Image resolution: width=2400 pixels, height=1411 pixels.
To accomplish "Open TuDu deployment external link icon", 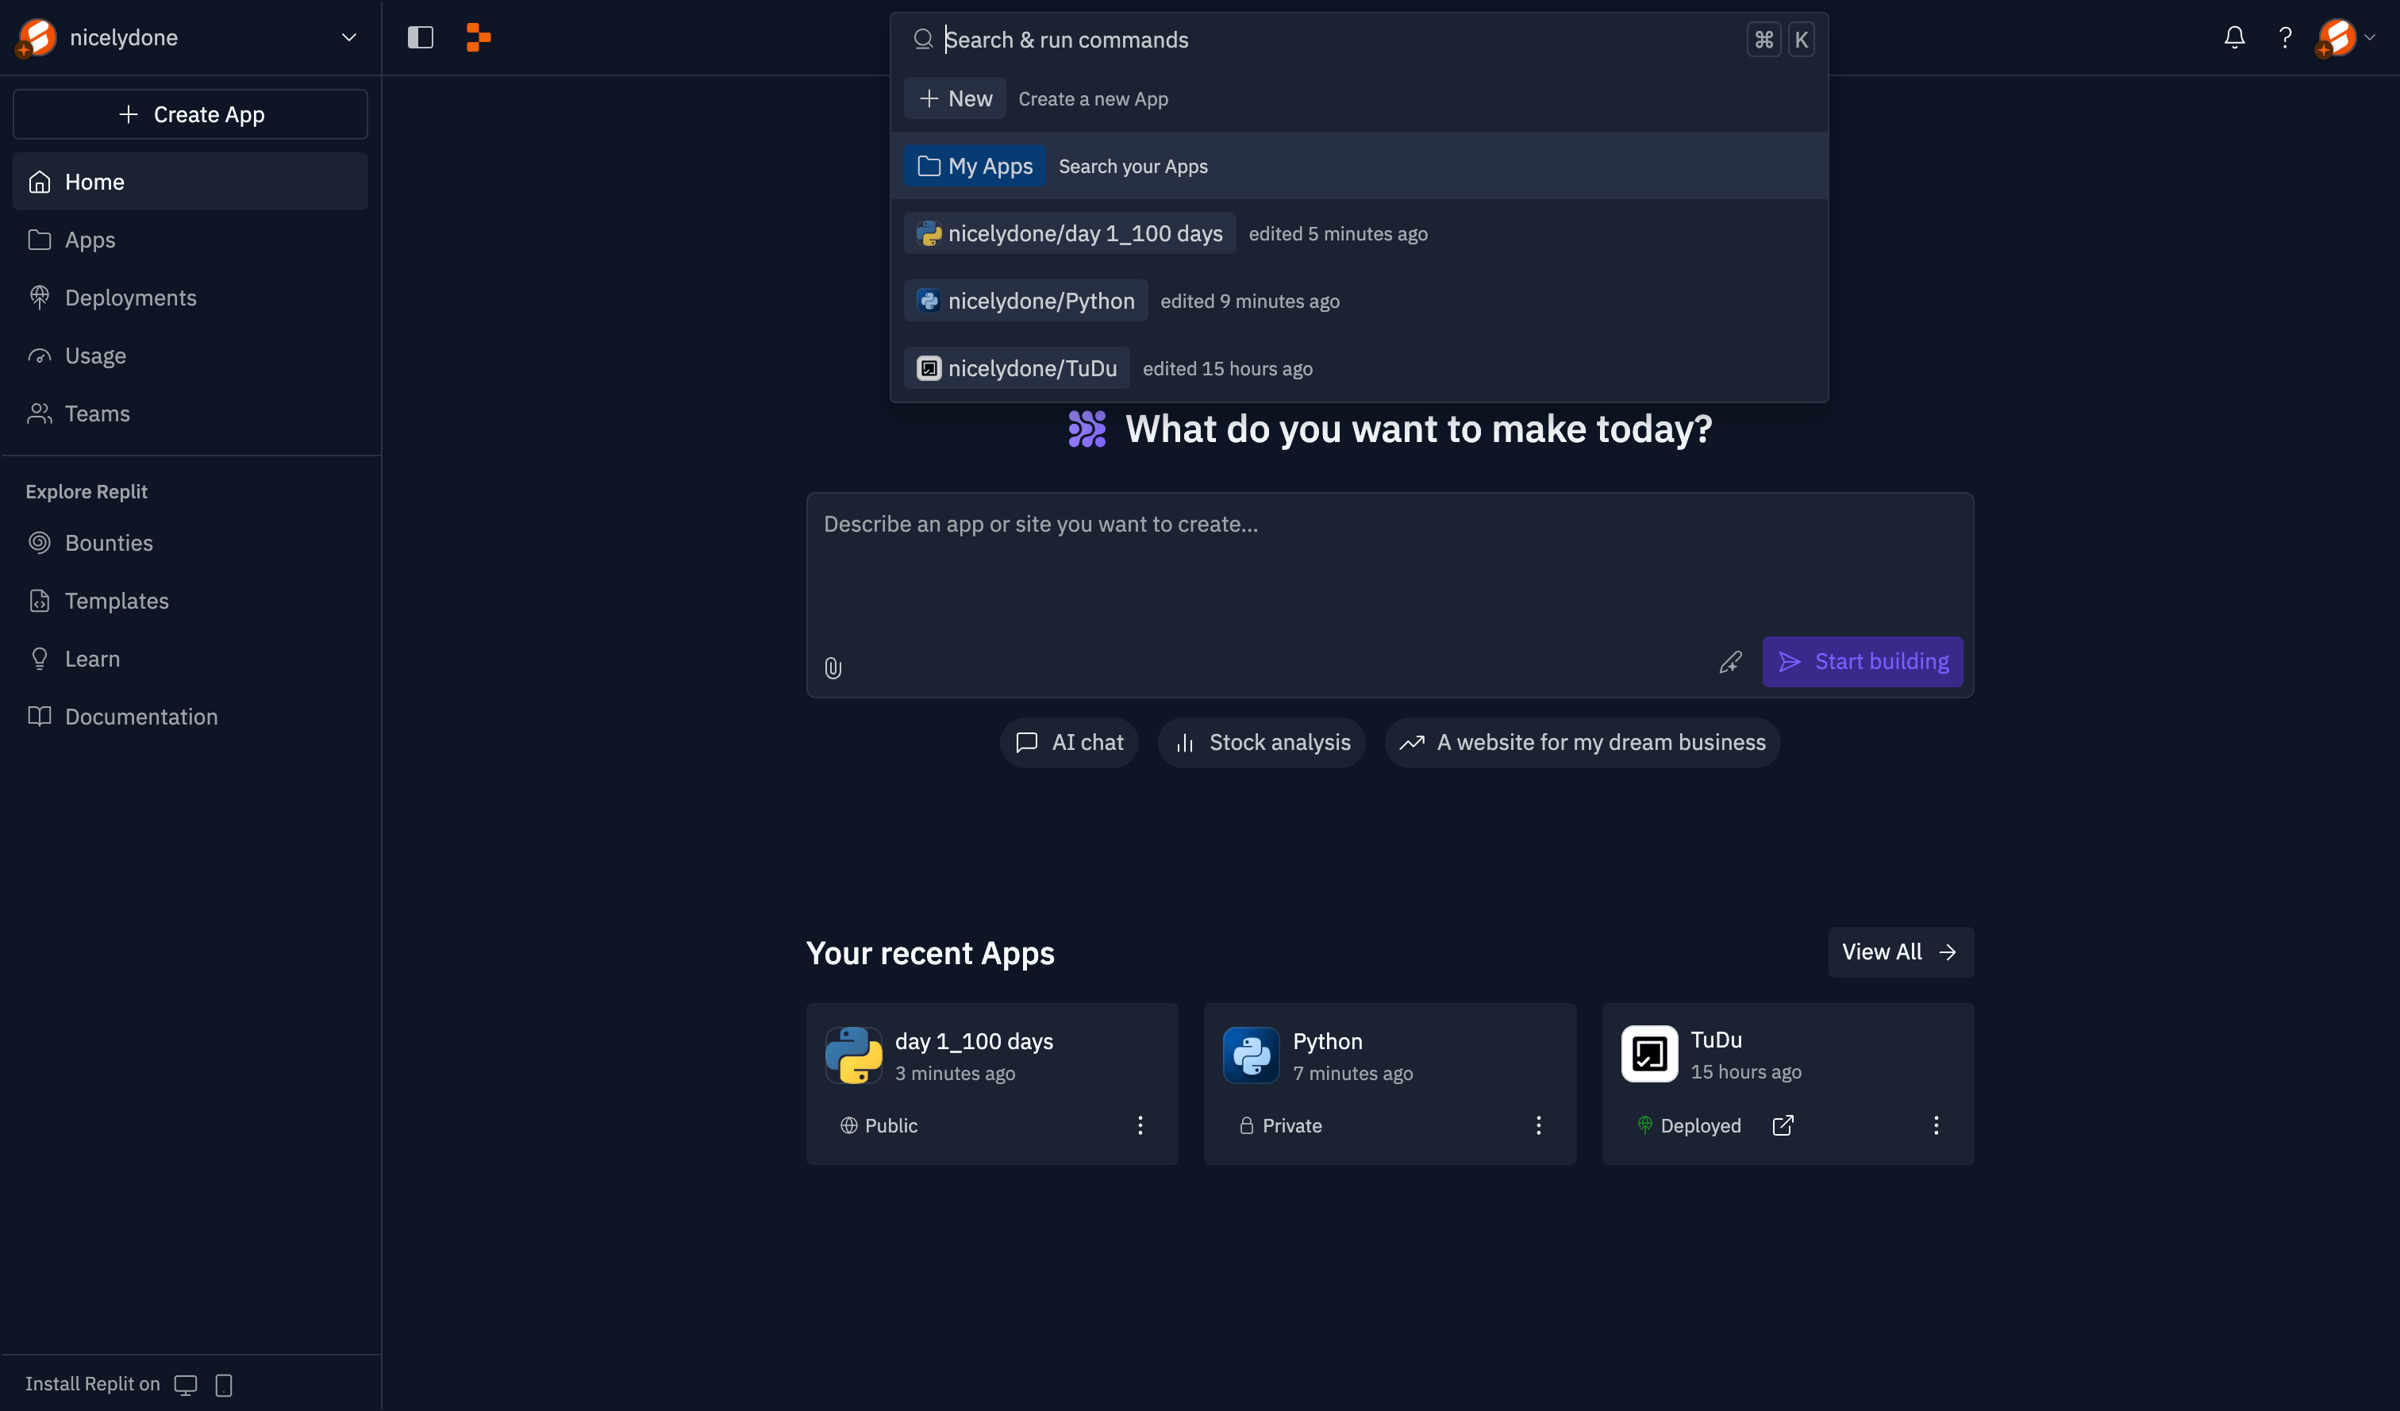I will pos(1783,1126).
